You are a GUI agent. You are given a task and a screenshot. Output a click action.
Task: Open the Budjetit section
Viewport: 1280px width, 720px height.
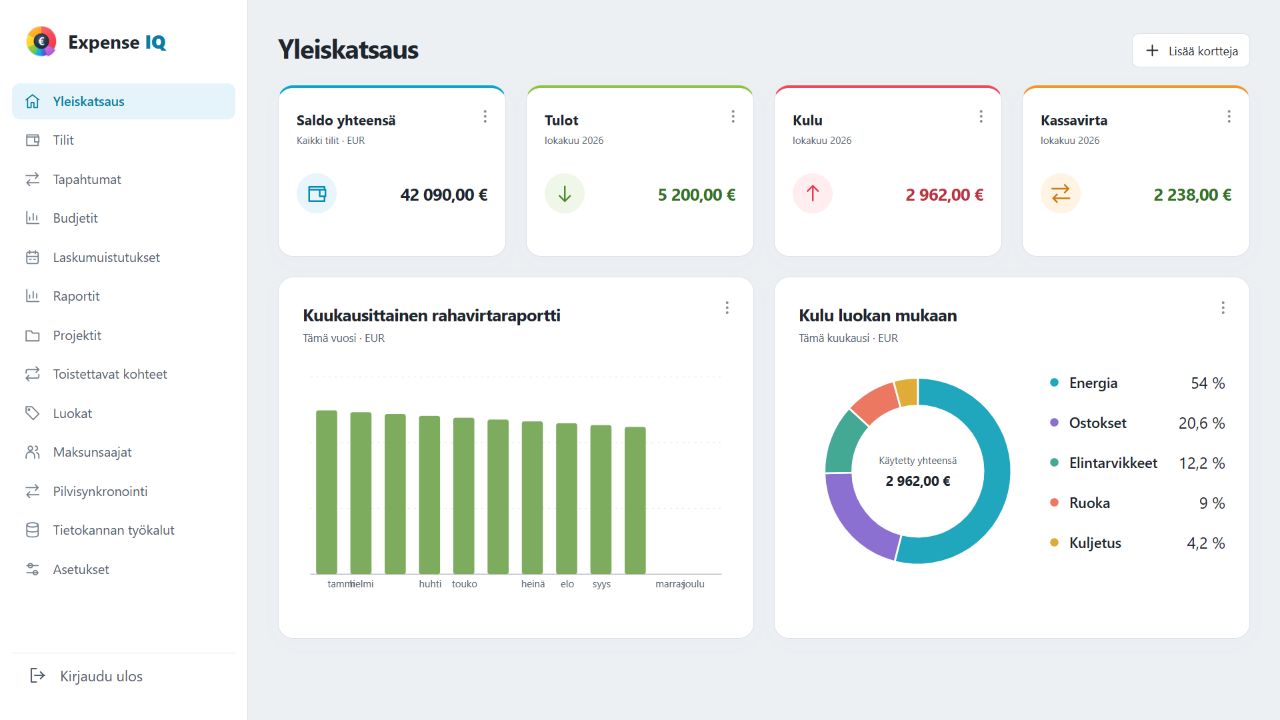click(x=124, y=218)
